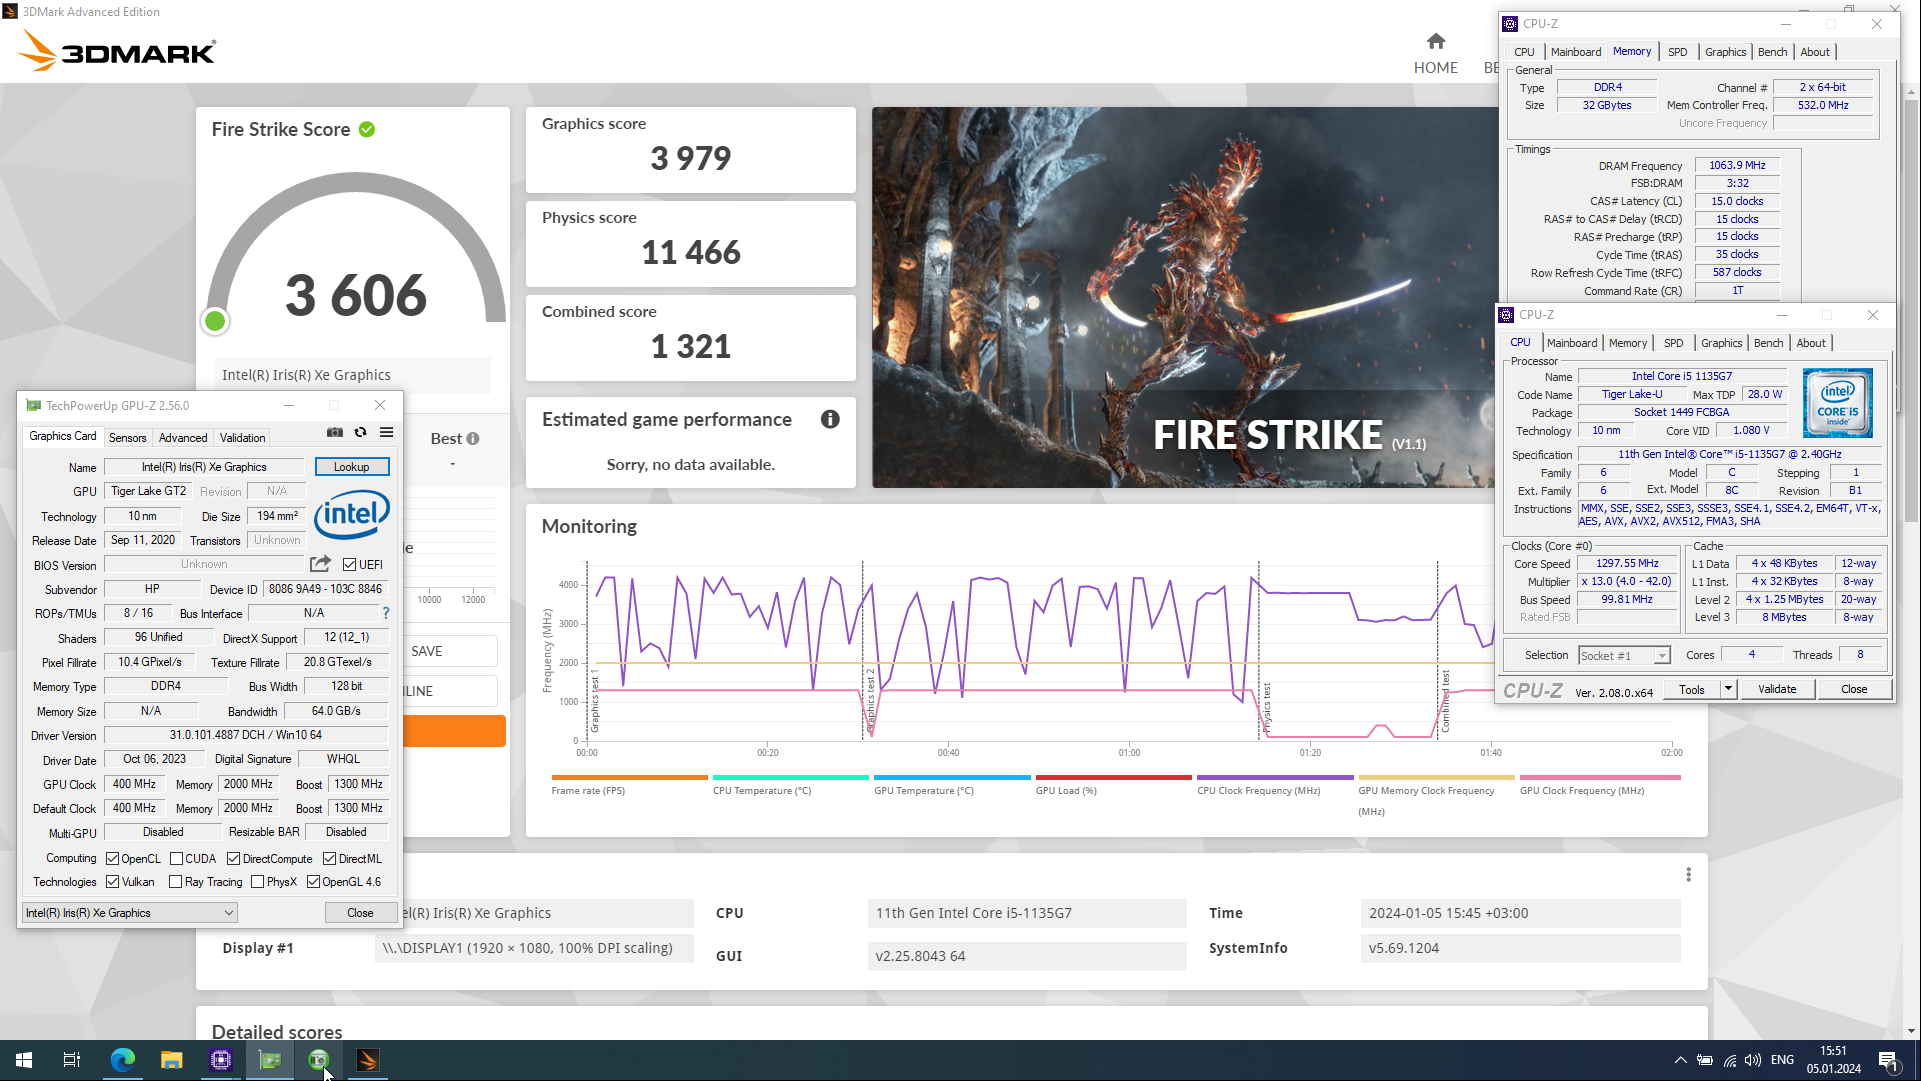Screen dimensions: 1921x1081
Task: Toggle UEFI checkbox in GPU-Z
Action: tap(349, 565)
